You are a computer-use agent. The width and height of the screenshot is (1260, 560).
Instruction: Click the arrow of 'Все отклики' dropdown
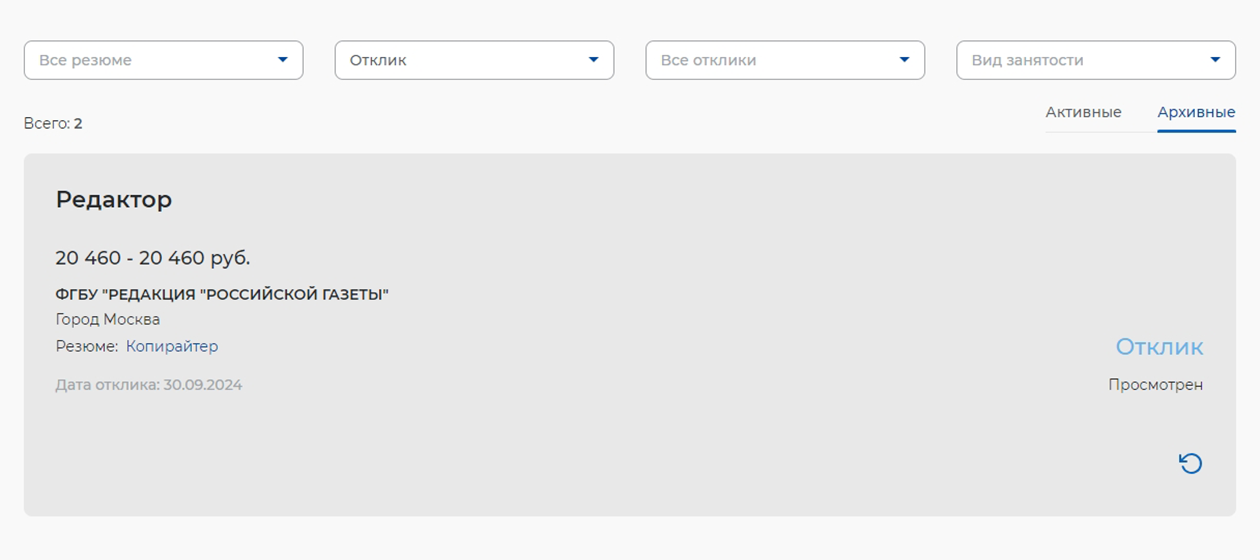pyautogui.click(x=904, y=60)
